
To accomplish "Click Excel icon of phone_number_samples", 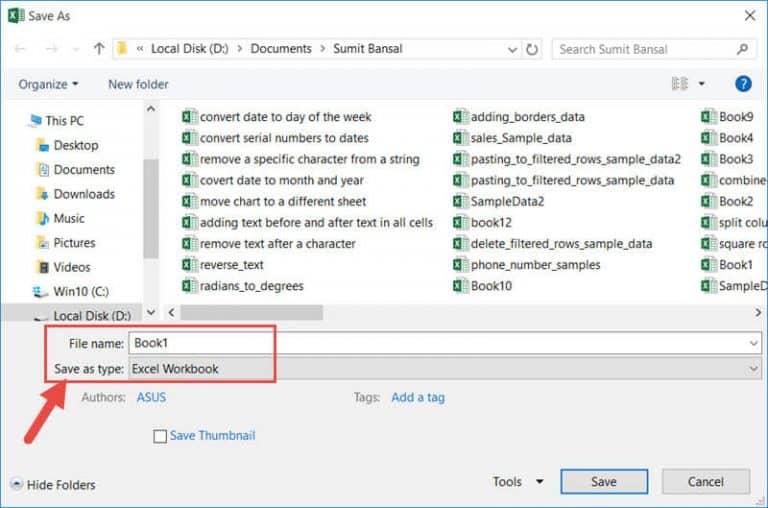I will pyautogui.click(x=460, y=265).
